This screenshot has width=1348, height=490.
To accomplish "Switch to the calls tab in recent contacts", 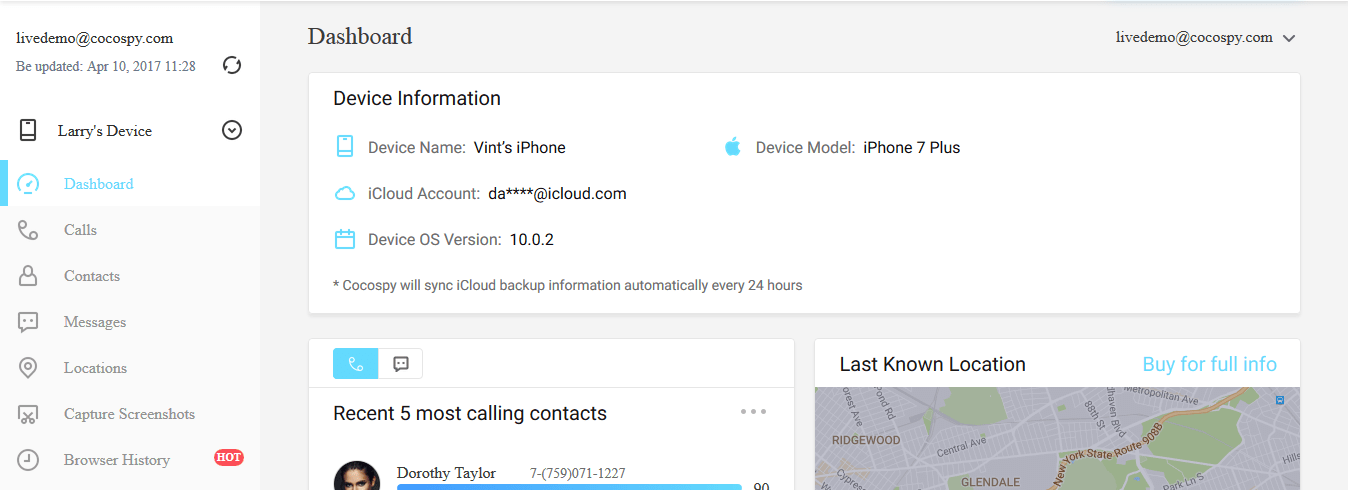I will coord(356,364).
